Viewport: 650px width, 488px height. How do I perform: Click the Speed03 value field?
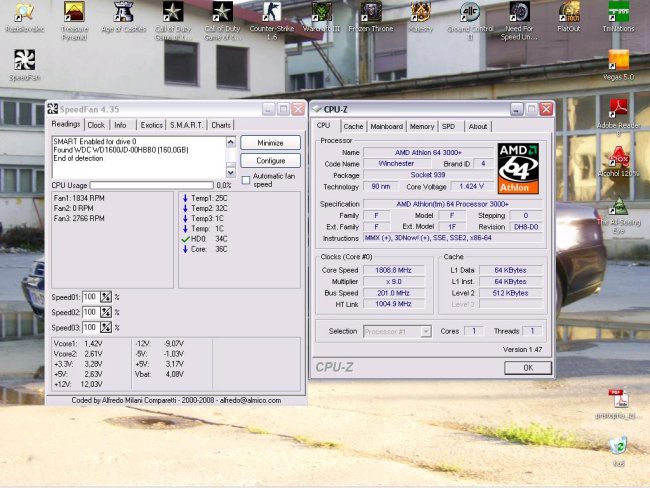coord(91,328)
